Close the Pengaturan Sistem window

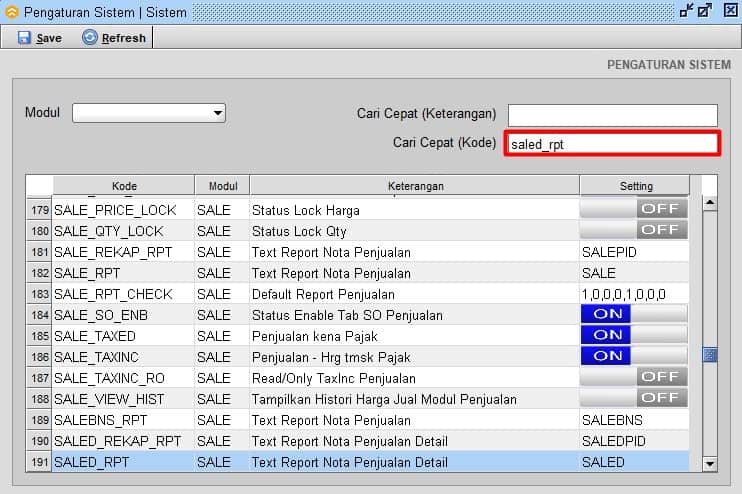727,11
